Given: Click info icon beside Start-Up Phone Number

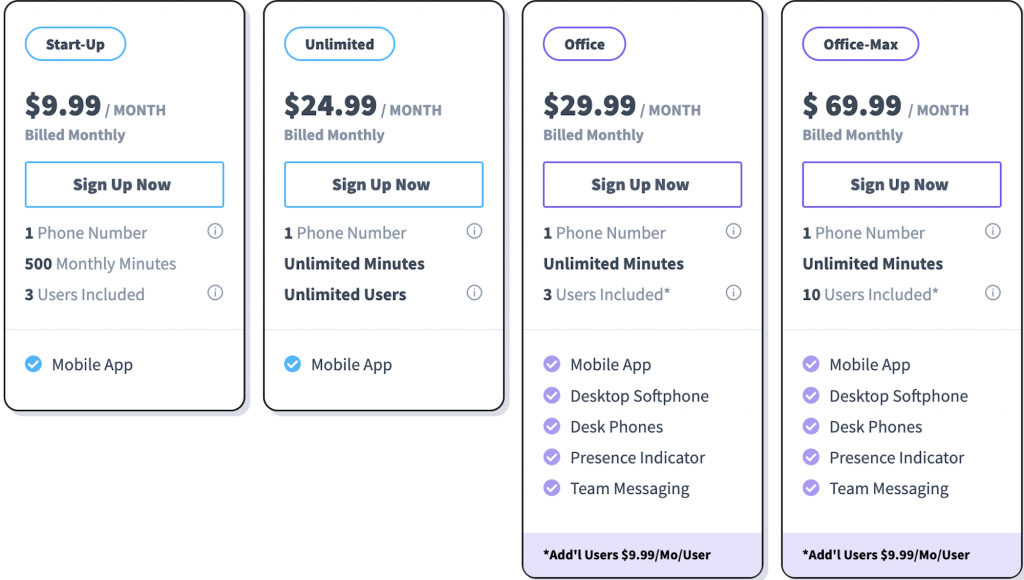Looking at the screenshot, I should point(215,231).
